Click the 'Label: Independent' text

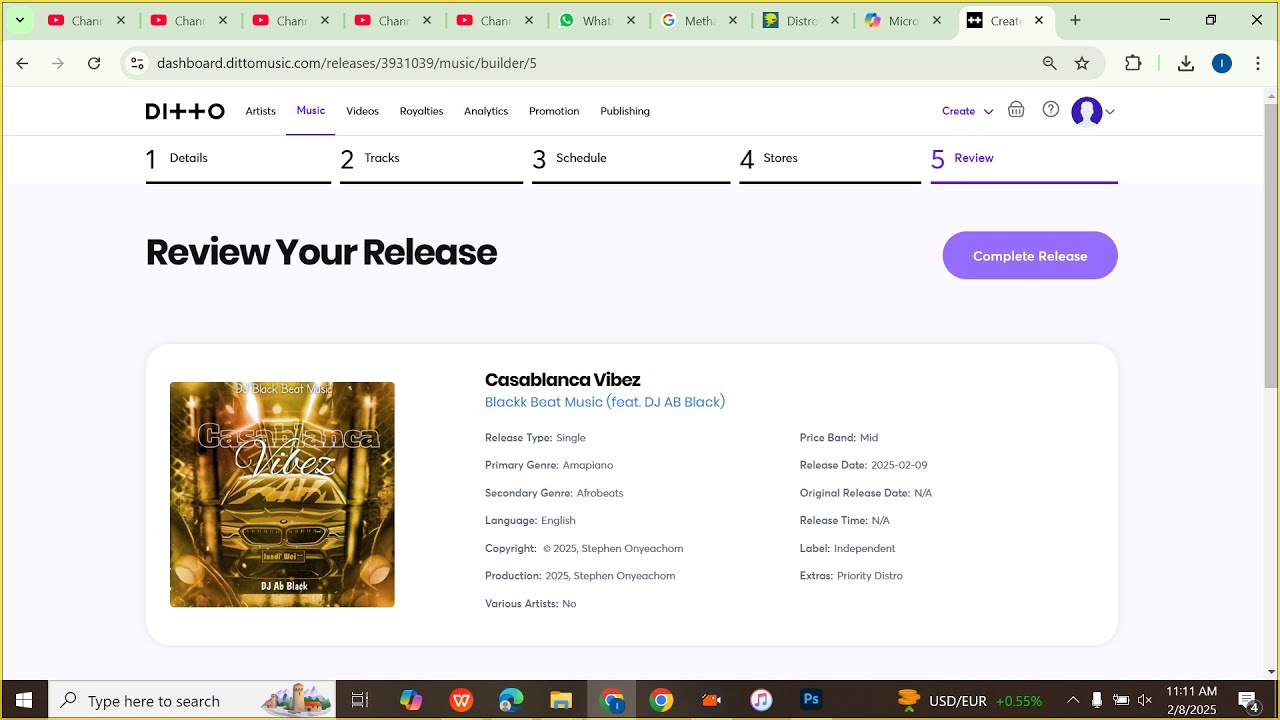[x=848, y=548]
